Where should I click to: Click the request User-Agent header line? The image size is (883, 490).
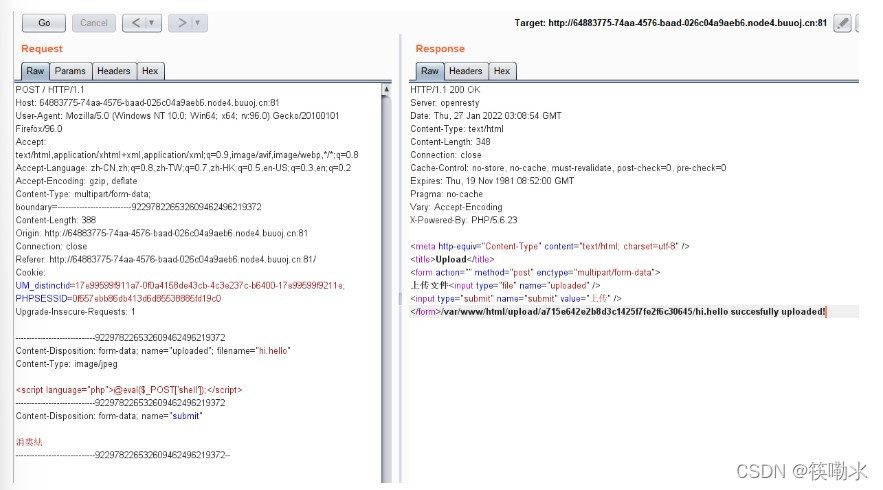point(177,122)
